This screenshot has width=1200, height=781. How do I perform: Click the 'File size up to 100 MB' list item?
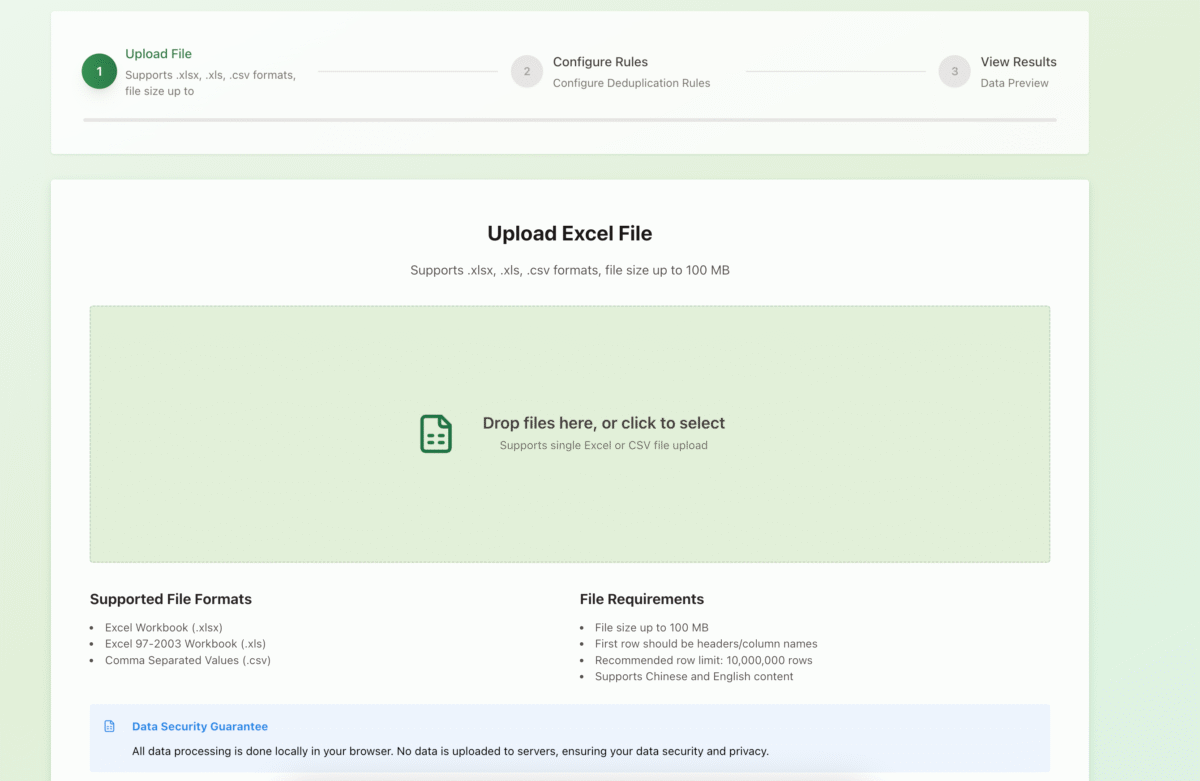pyautogui.click(x=652, y=628)
